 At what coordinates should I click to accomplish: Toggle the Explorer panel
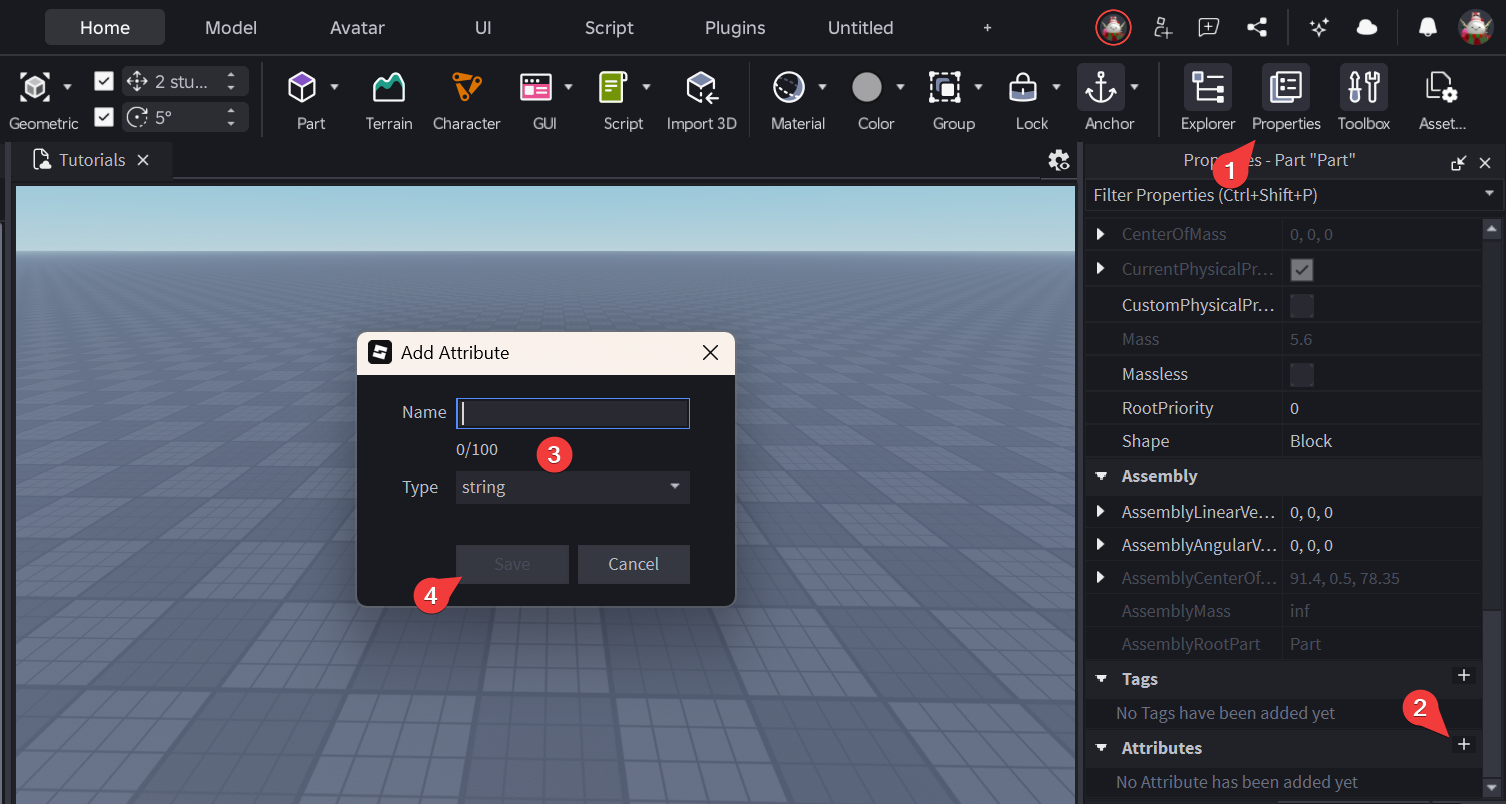[1207, 89]
